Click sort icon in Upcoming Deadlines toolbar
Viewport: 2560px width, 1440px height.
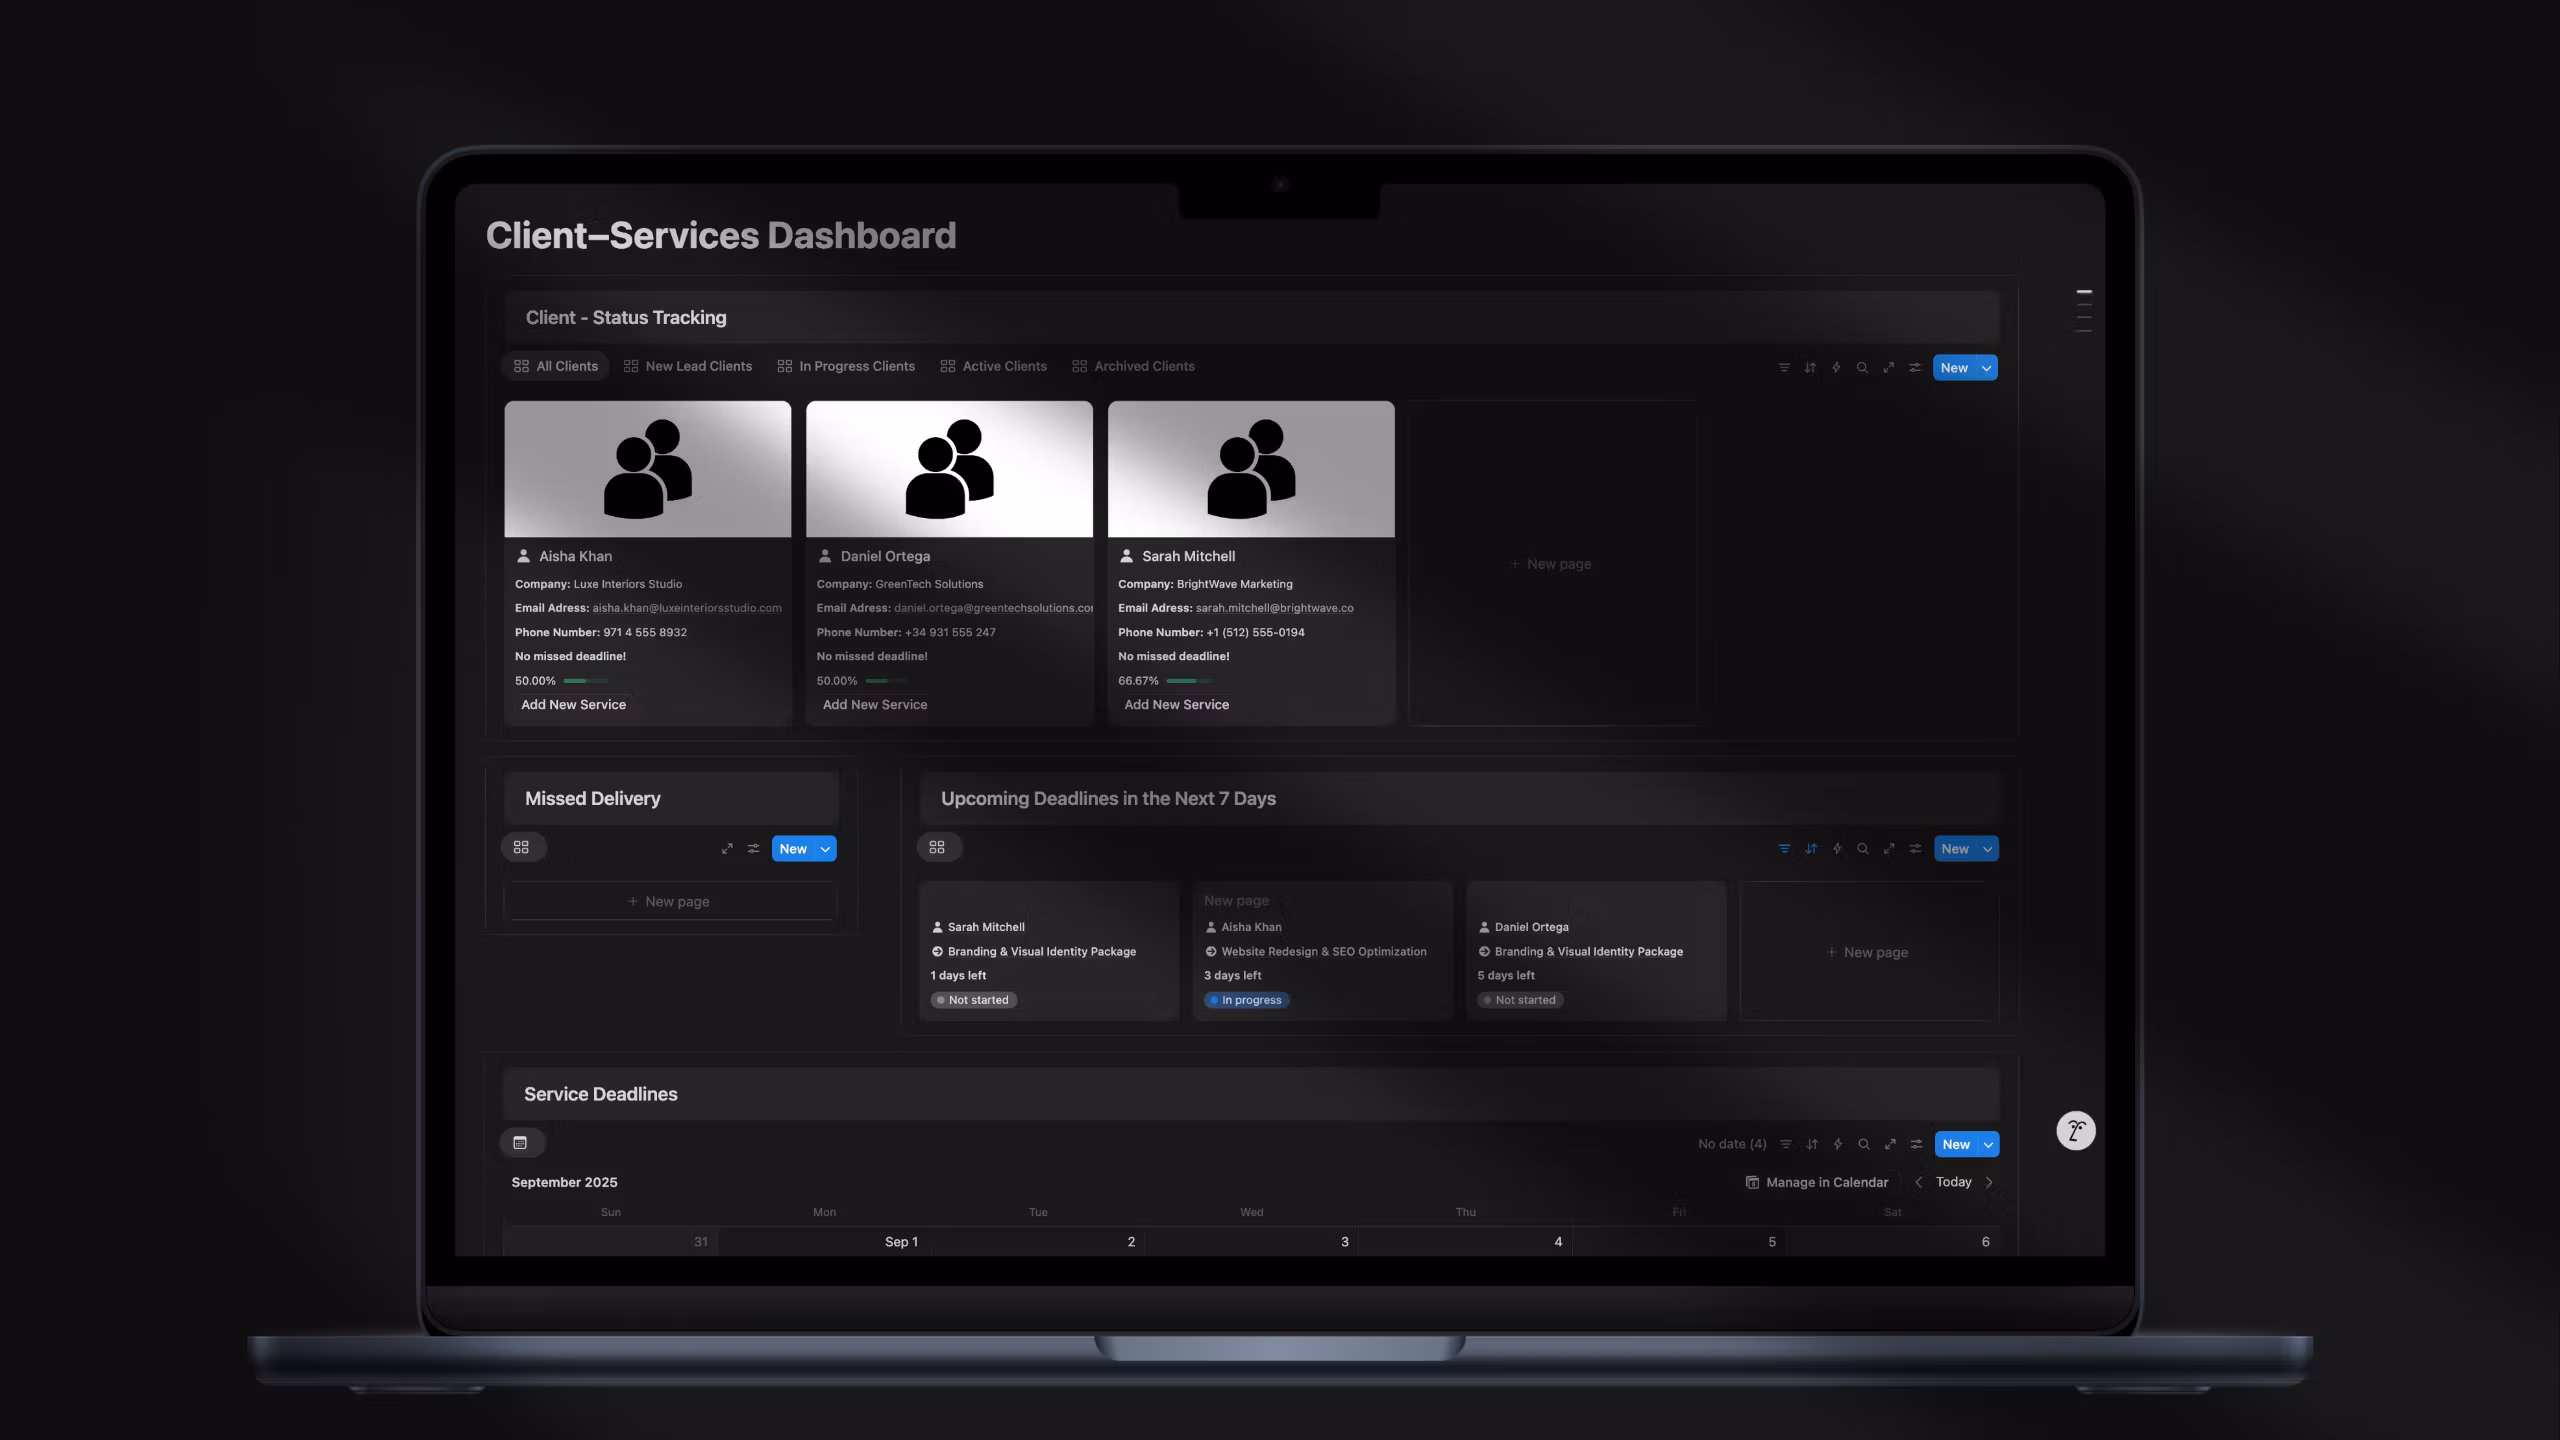tap(1811, 849)
